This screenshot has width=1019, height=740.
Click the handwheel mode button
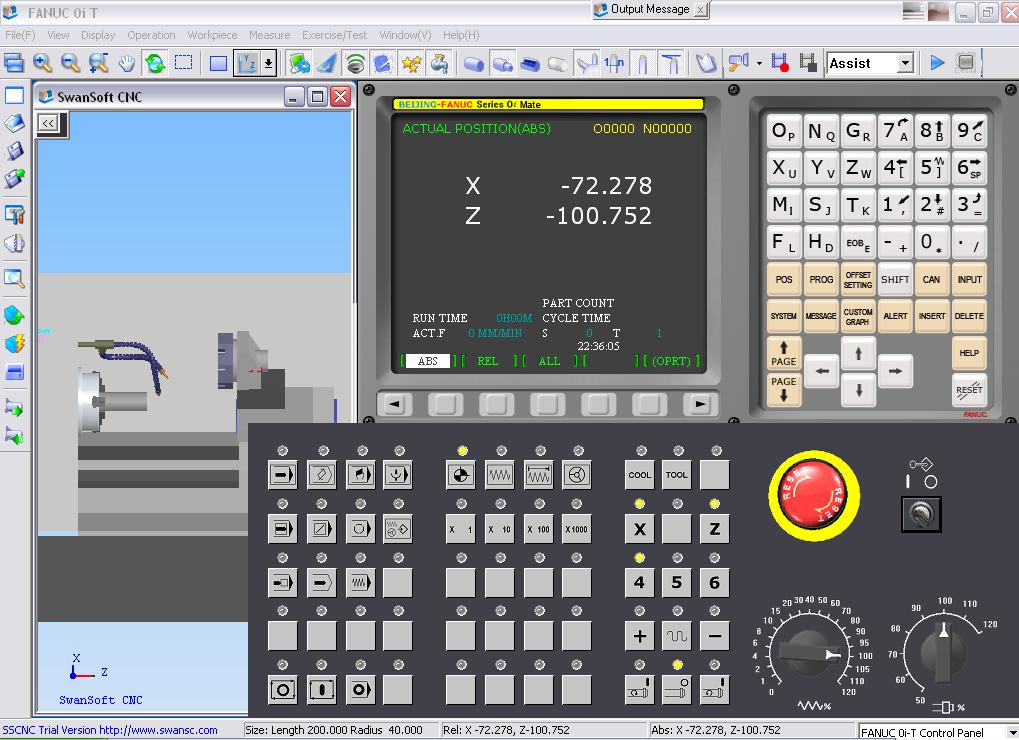(576, 475)
